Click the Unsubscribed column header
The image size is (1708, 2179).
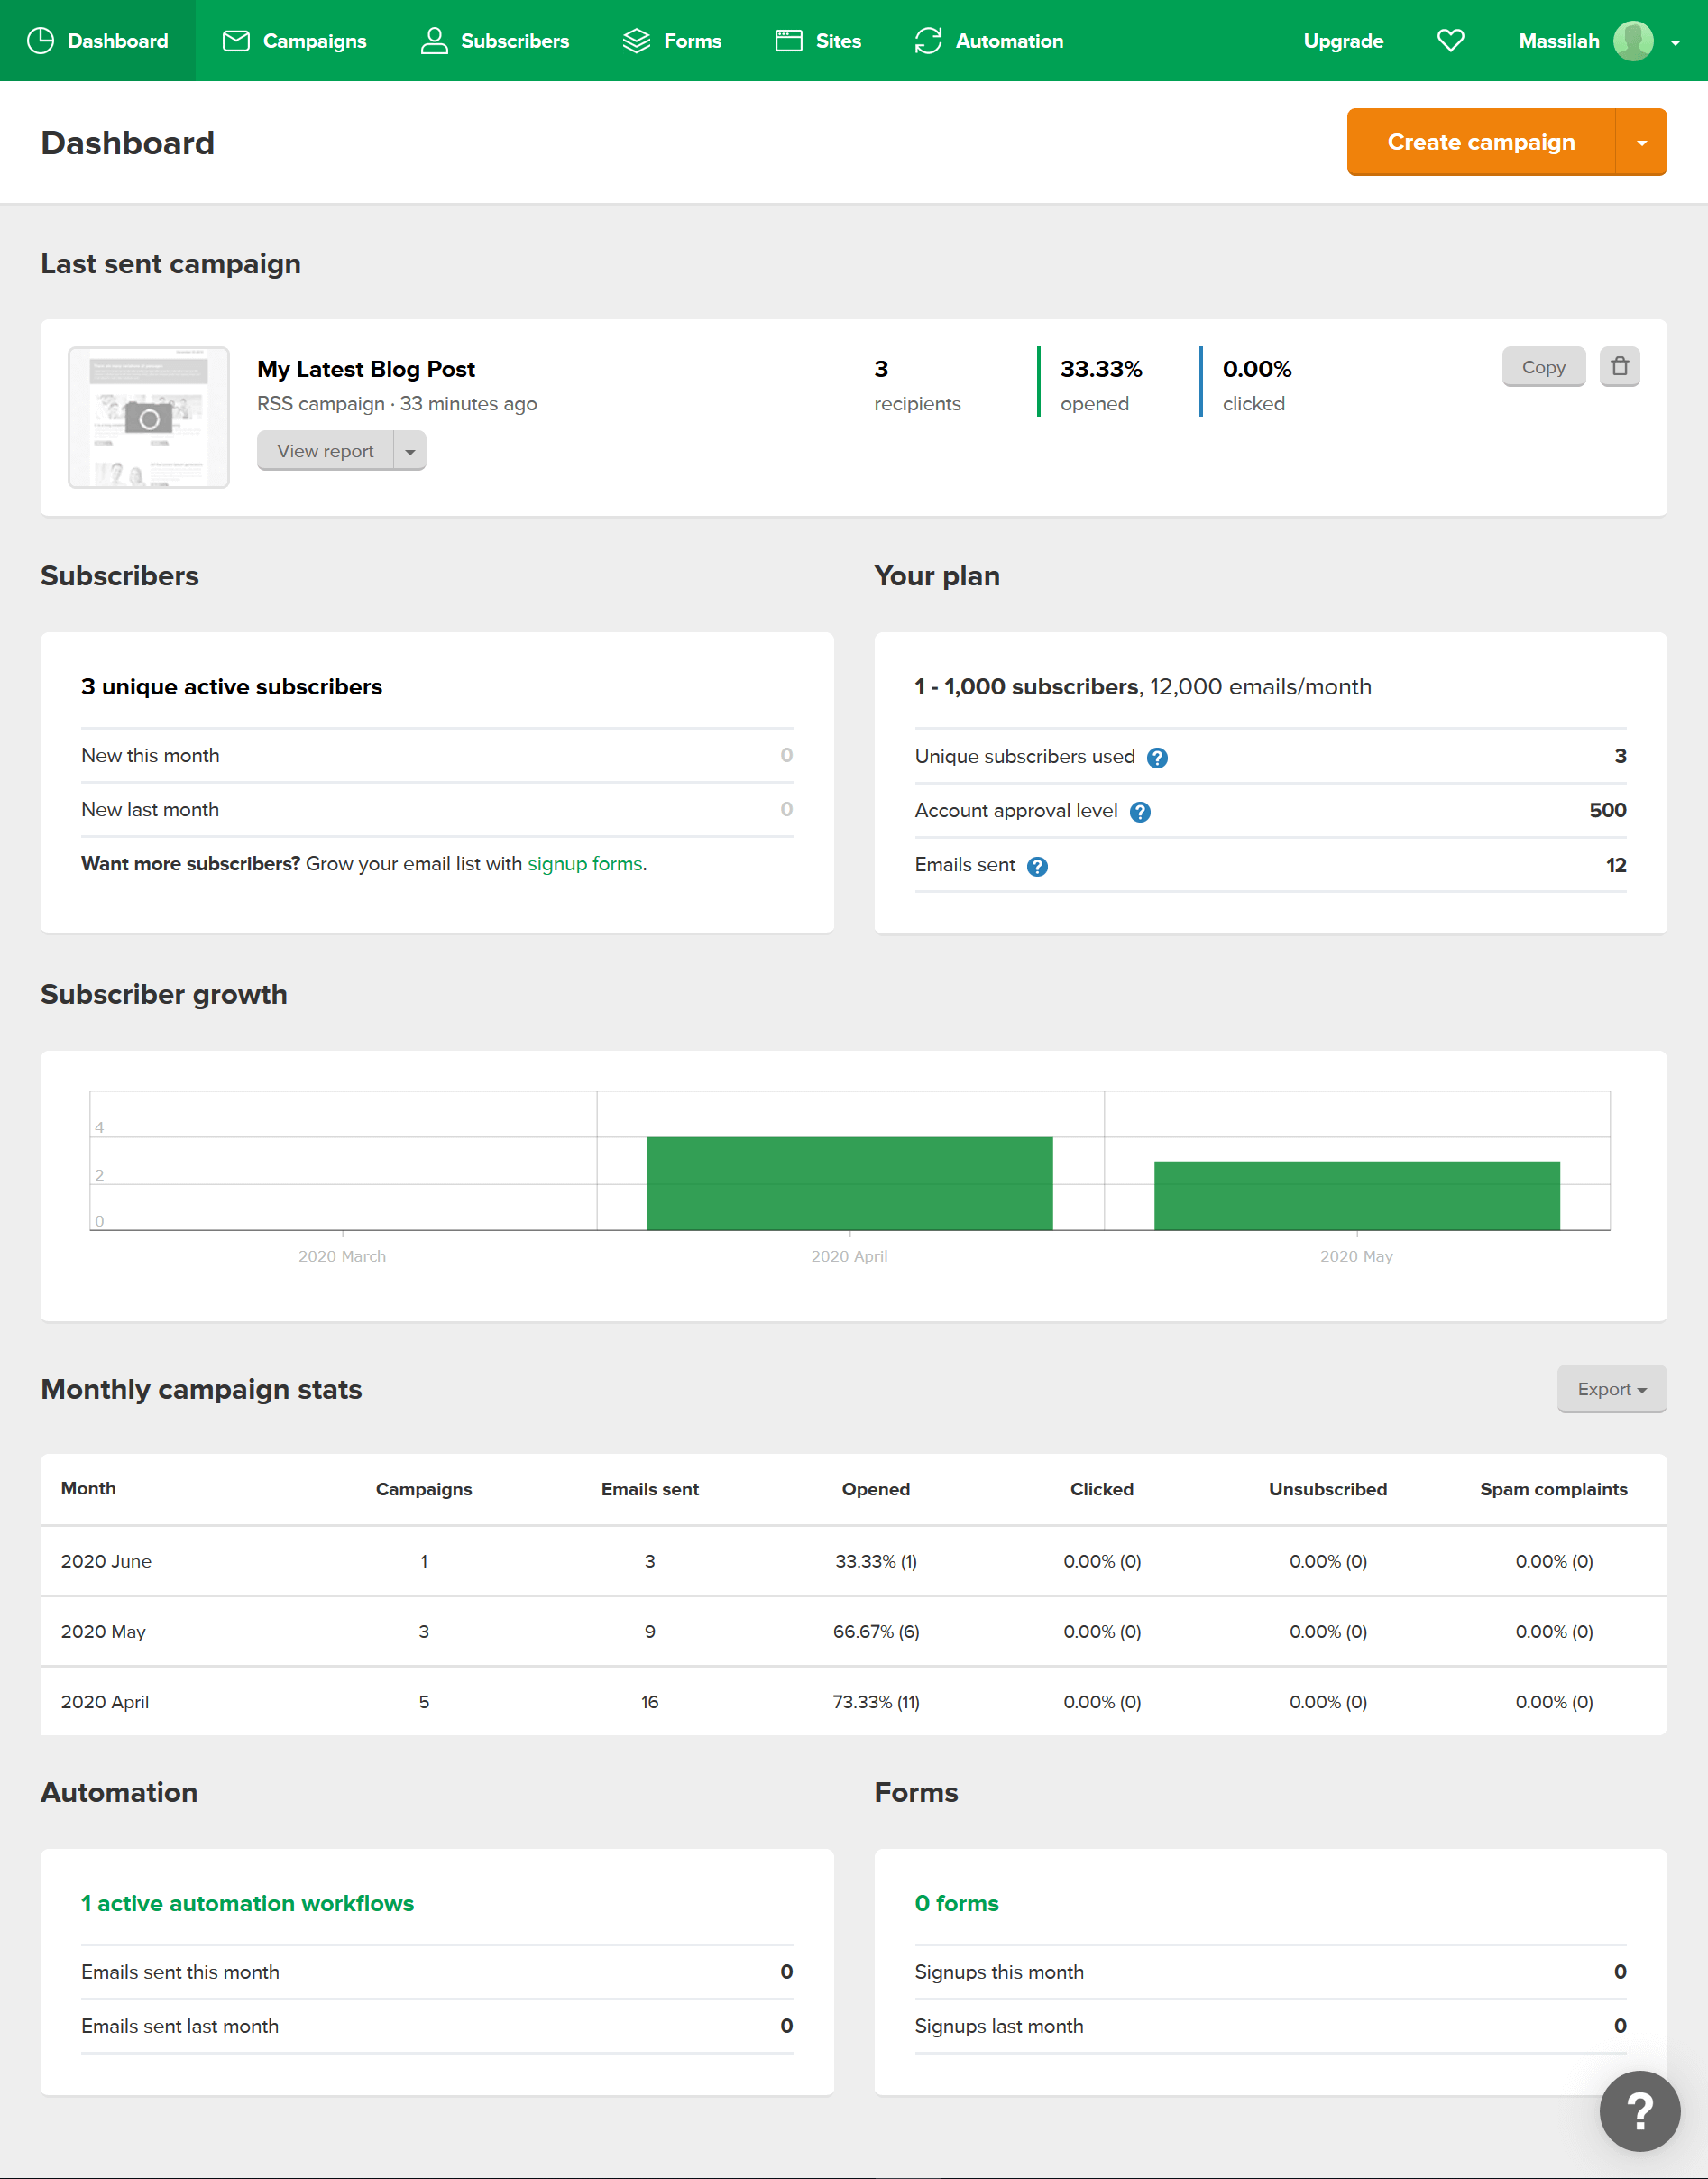click(1327, 1489)
